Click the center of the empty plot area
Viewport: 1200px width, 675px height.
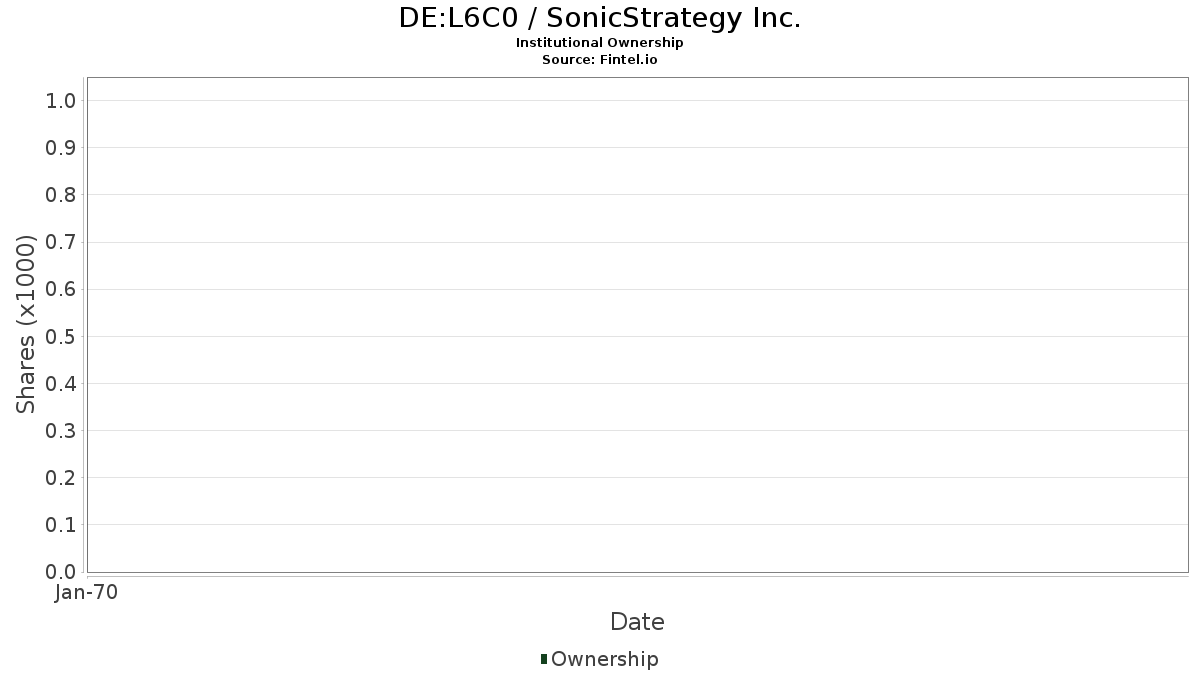click(637, 325)
